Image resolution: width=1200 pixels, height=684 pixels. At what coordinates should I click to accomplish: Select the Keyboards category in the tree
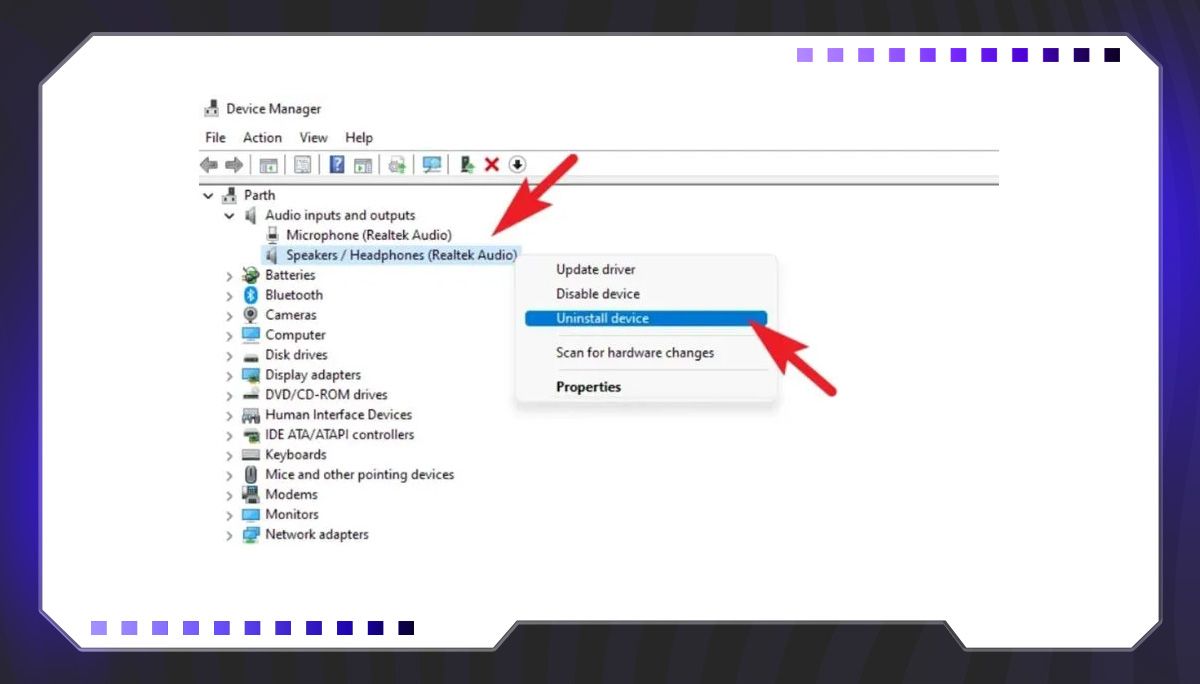pos(295,455)
